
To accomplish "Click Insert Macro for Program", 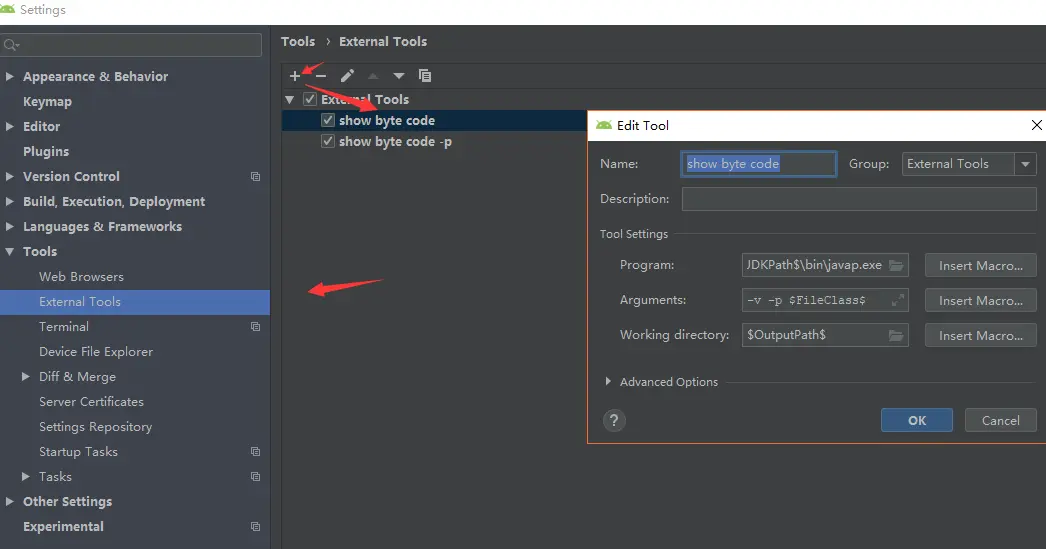I will pos(981,265).
